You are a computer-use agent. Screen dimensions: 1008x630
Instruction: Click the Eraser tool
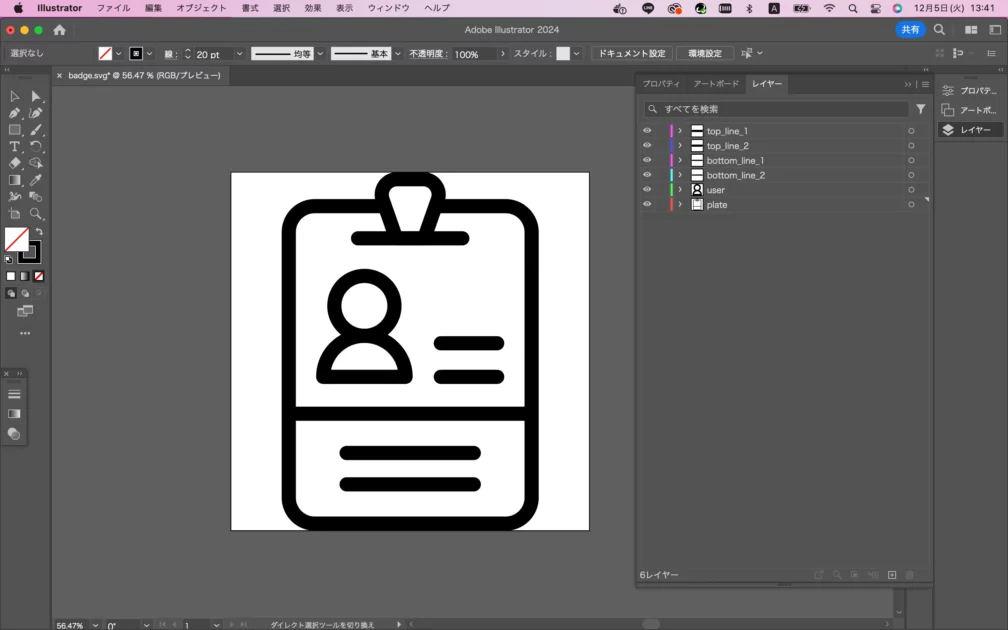15,163
